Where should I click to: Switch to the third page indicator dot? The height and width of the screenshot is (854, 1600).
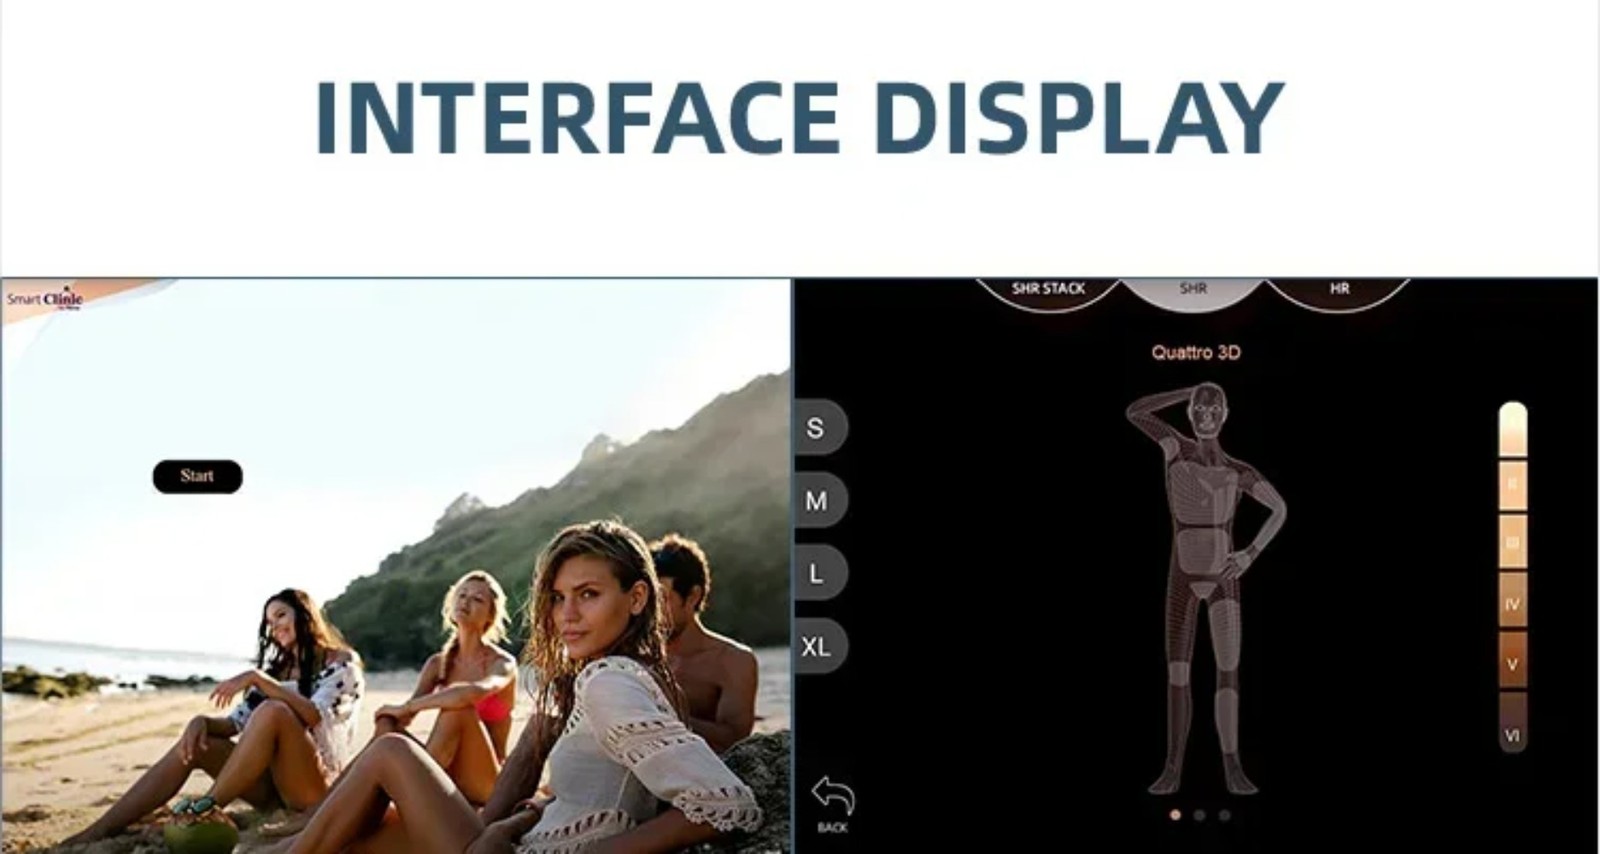[1224, 815]
